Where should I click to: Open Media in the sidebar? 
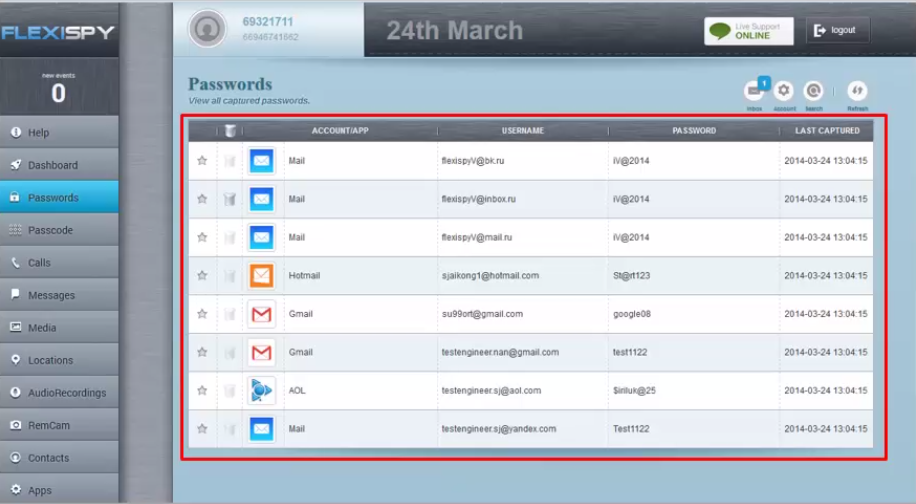[59, 328]
